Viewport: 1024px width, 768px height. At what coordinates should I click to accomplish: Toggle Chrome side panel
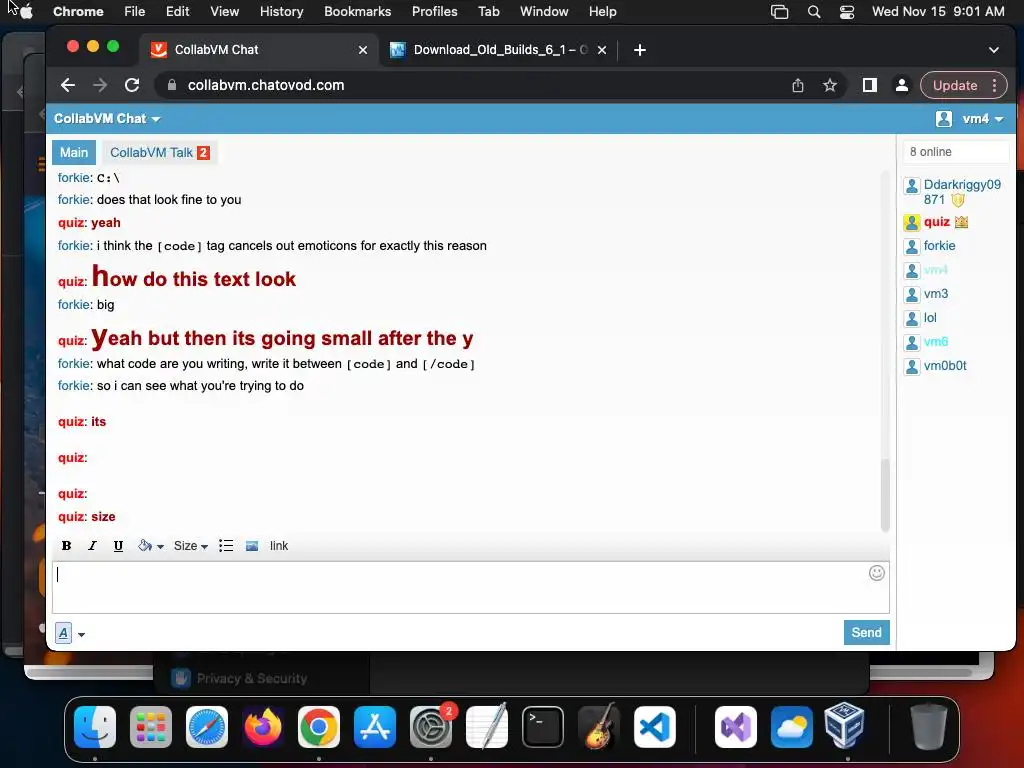pyautogui.click(x=869, y=86)
